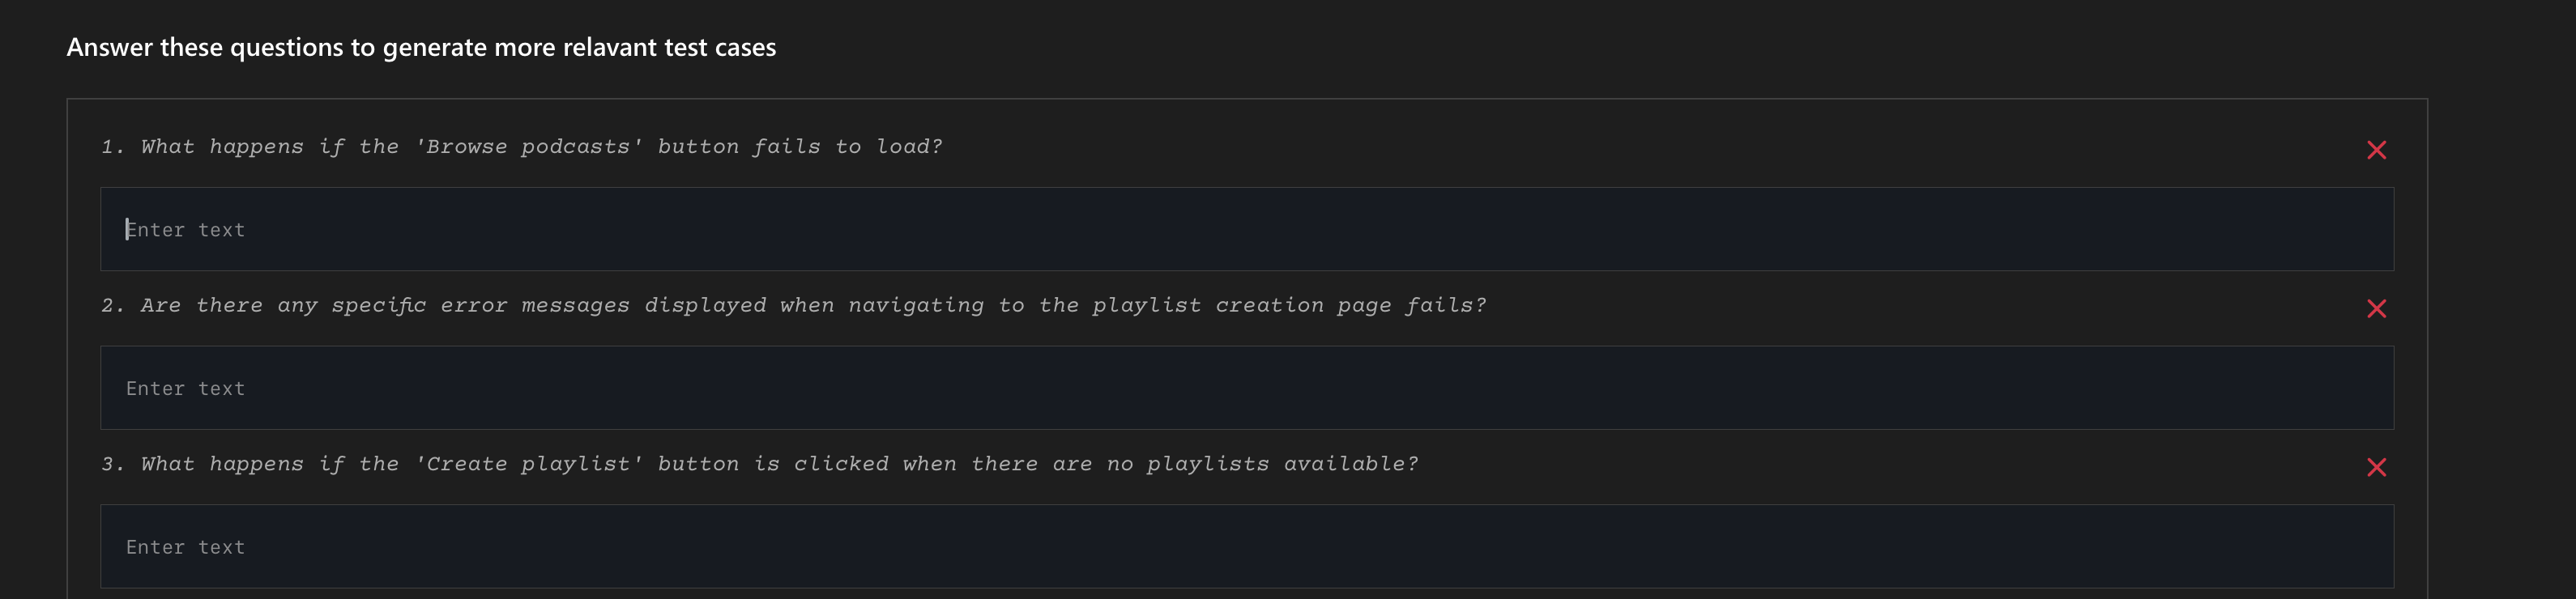Click the number '3.' before the third question
This screenshot has height=599, width=2576.
[112, 464]
